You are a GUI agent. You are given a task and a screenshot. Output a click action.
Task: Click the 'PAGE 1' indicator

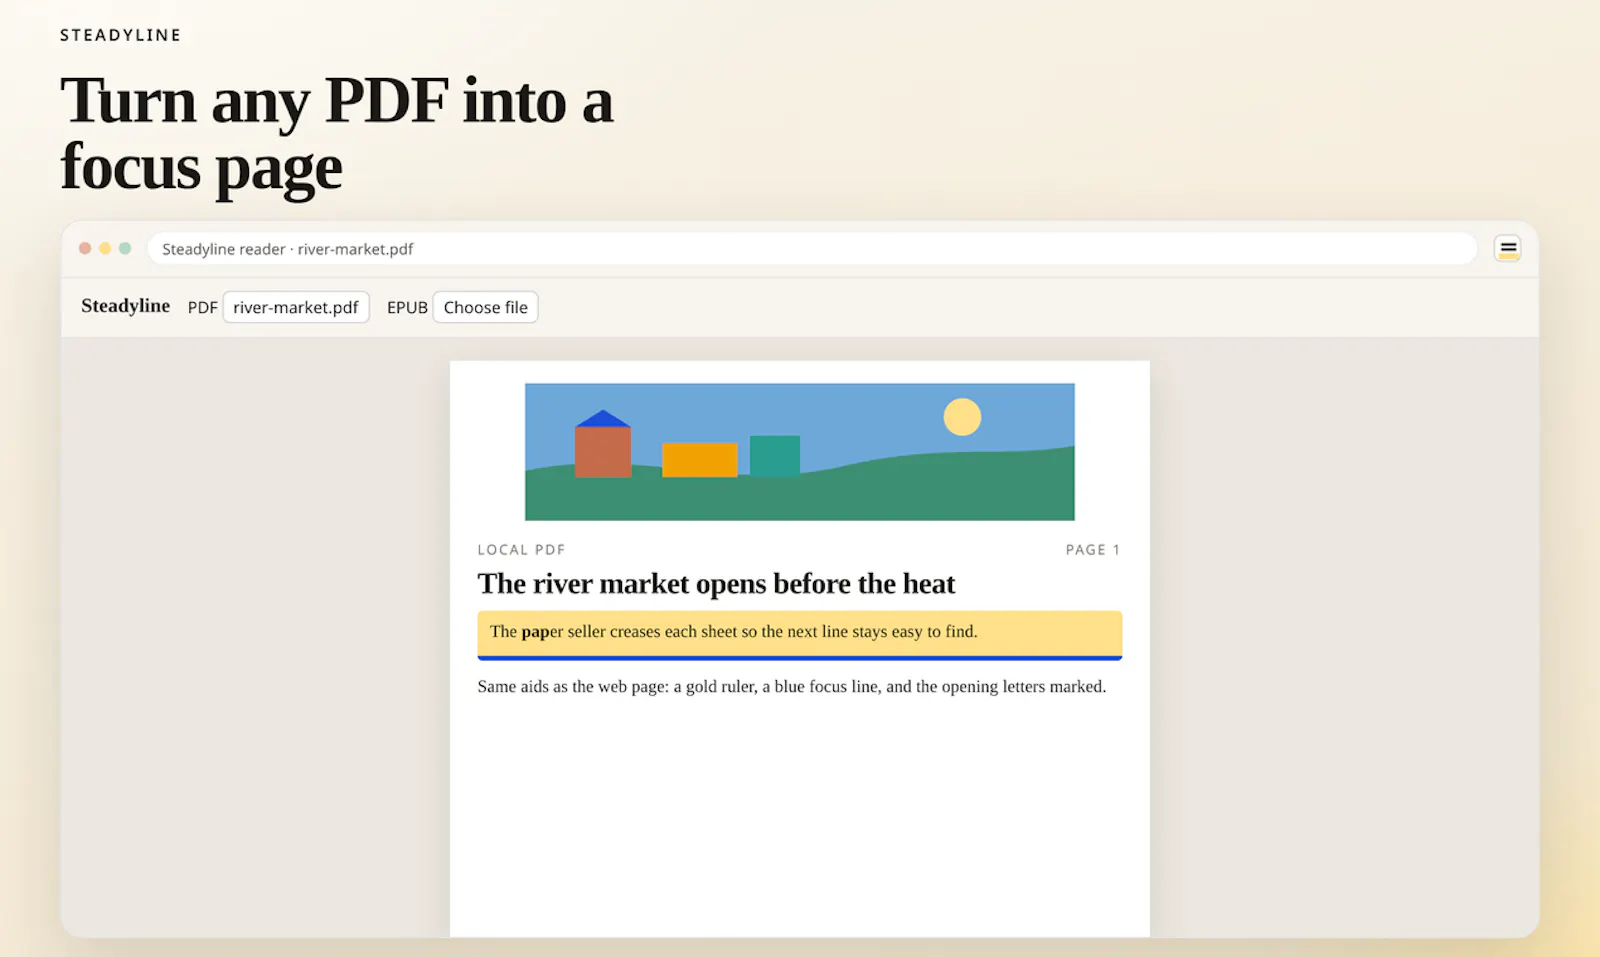click(1093, 550)
